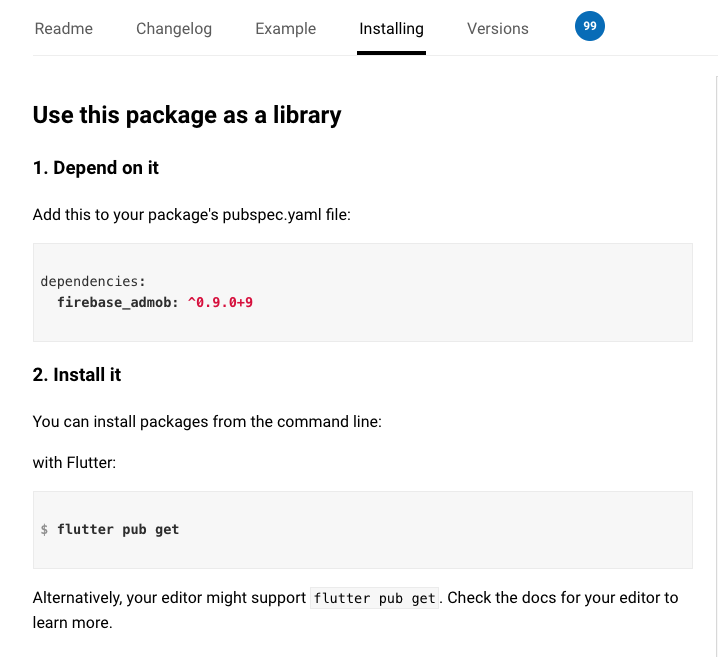Go to the Versions tab

tap(498, 28)
